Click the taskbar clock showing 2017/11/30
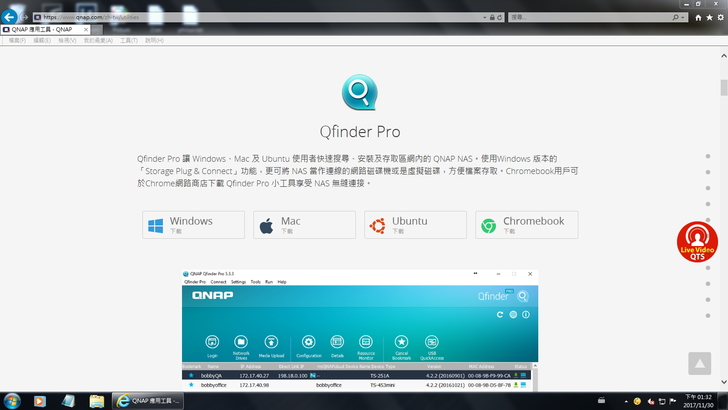Image resolution: width=728 pixels, height=410 pixels. [x=698, y=401]
